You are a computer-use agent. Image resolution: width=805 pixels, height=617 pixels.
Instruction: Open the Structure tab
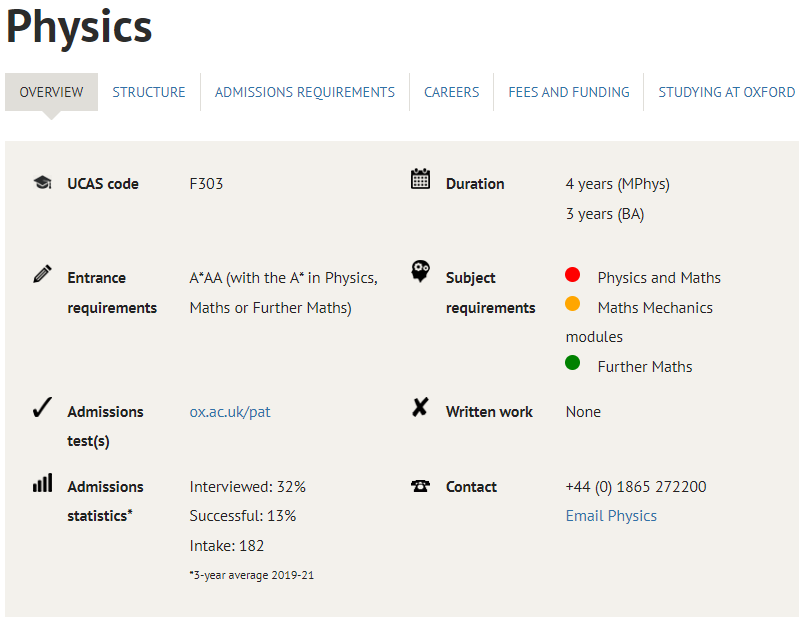click(x=149, y=92)
